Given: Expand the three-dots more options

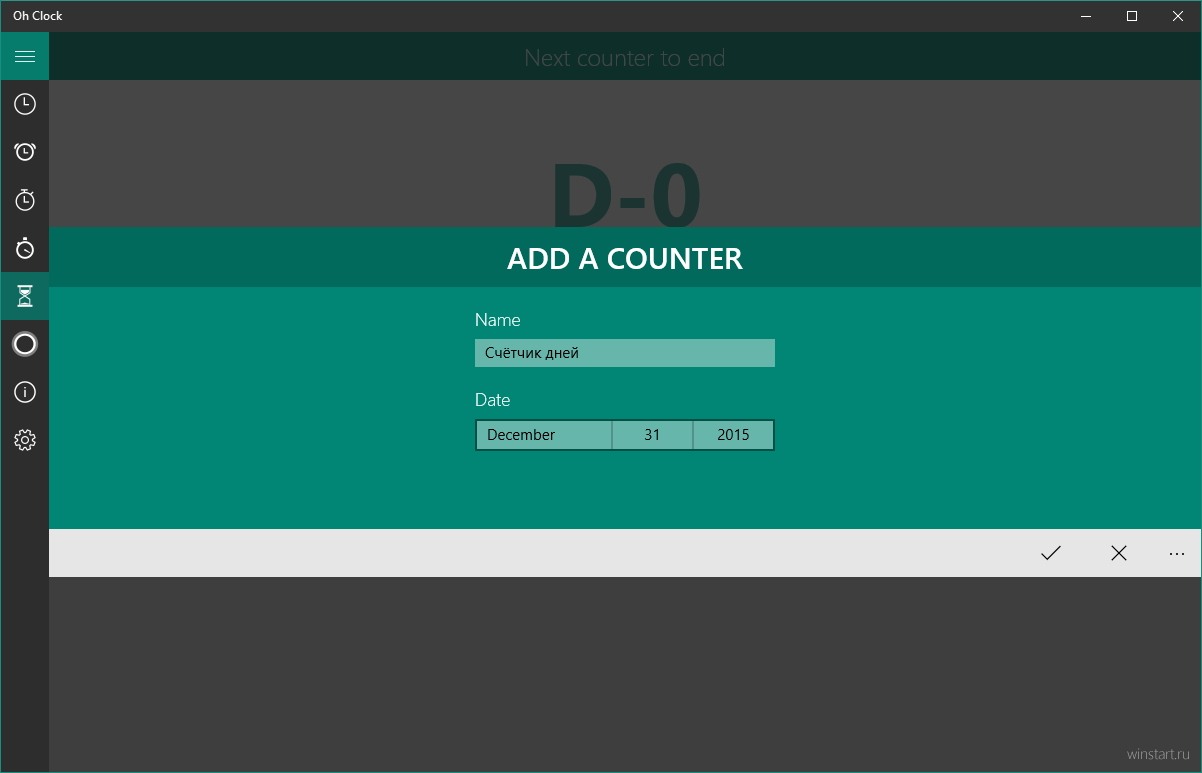Looking at the screenshot, I should pyautogui.click(x=1176, y=553).
